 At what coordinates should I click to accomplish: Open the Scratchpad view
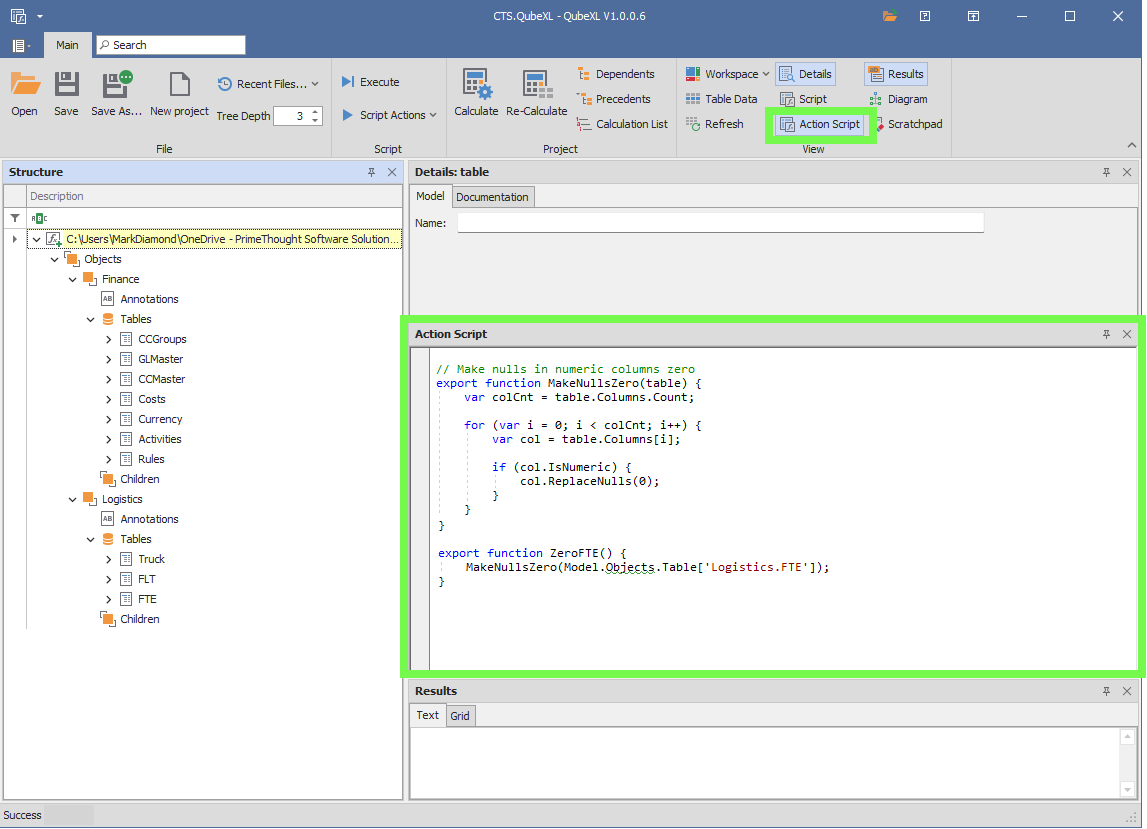click(x=906, y=124)
